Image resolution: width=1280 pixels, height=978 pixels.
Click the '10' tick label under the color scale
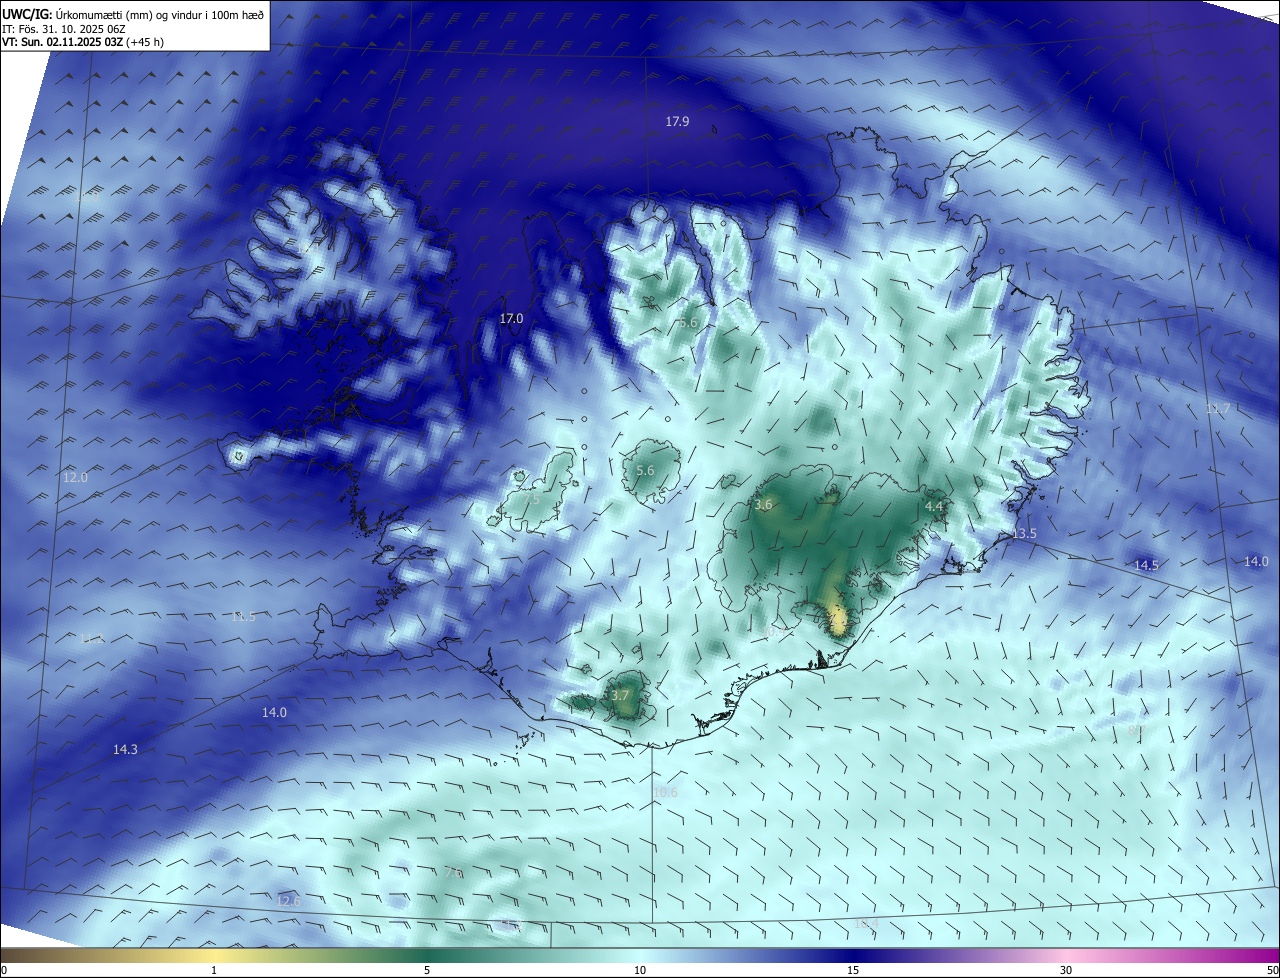640,970
